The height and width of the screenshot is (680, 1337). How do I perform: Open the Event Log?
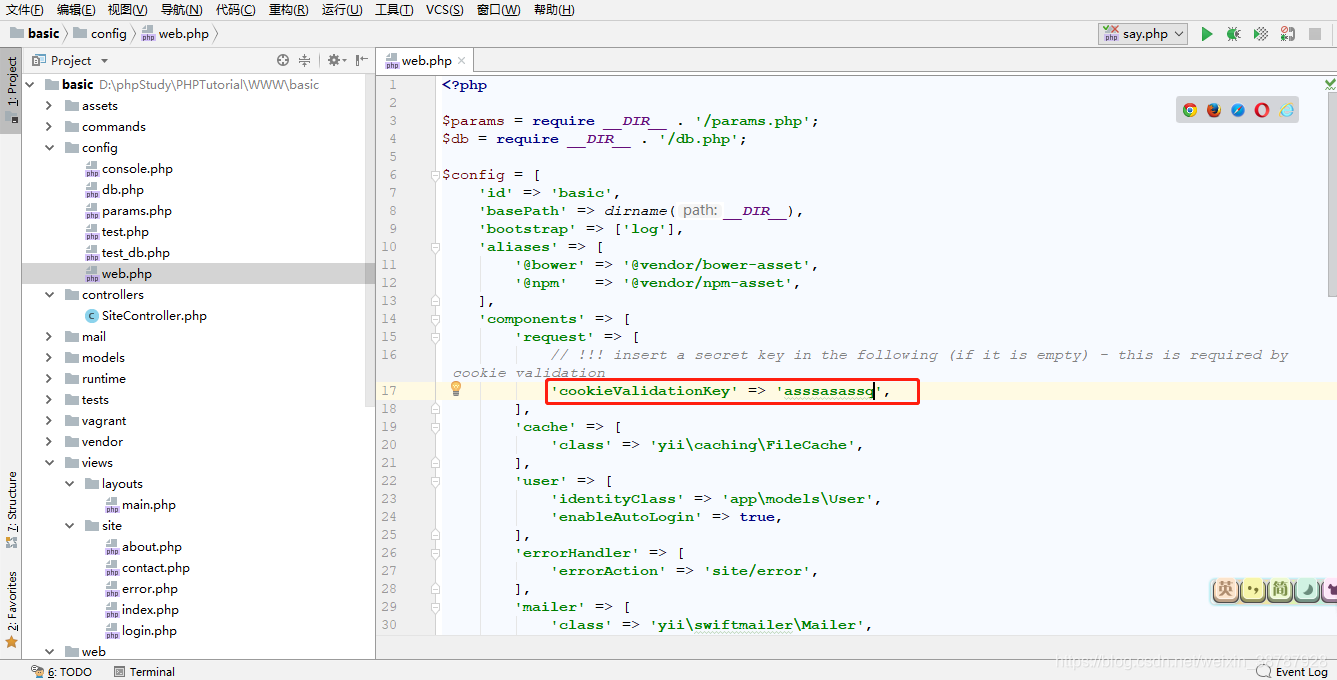(x=1292, y=672)
